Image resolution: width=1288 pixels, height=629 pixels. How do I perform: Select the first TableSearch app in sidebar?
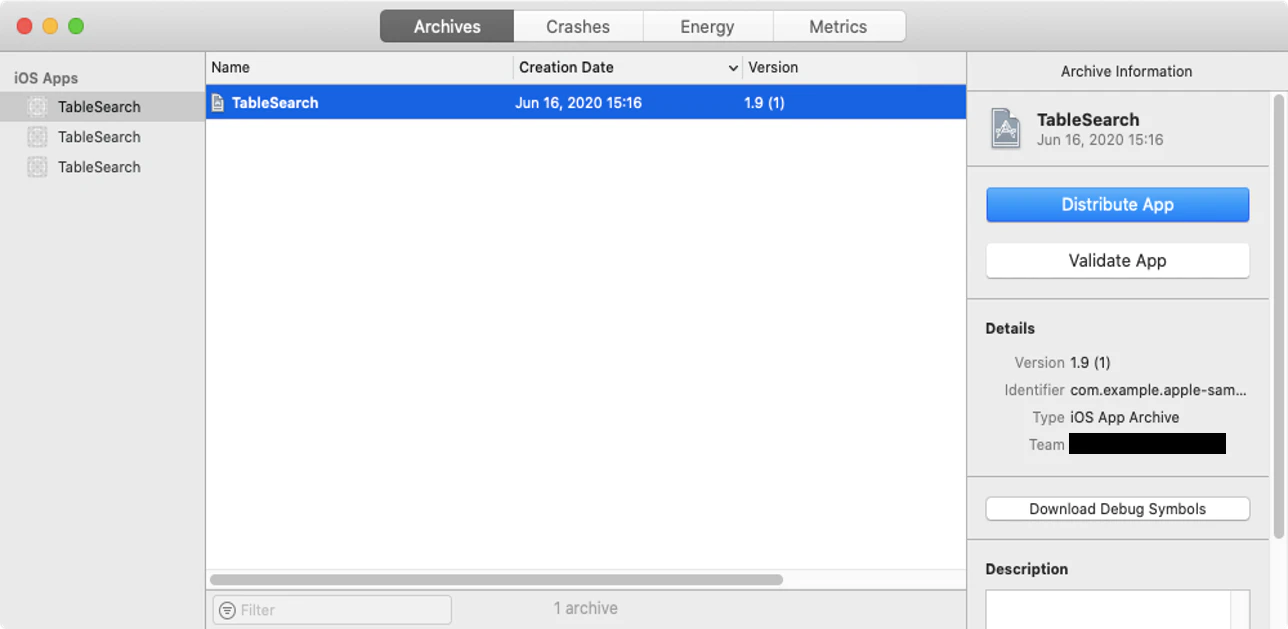tap(102, 107)
